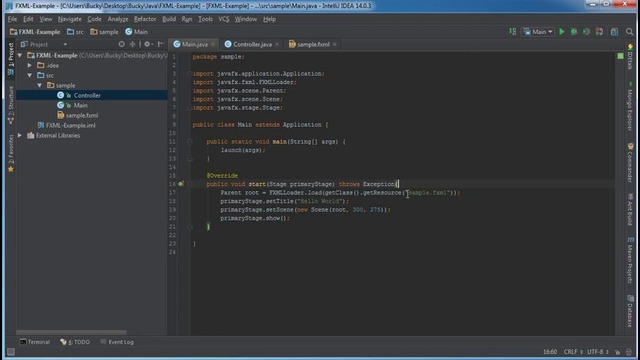This screenshot has width=640, height=360.
Task: Click the "sample.fxml" string on line 17
Action: tap(427, 193)
